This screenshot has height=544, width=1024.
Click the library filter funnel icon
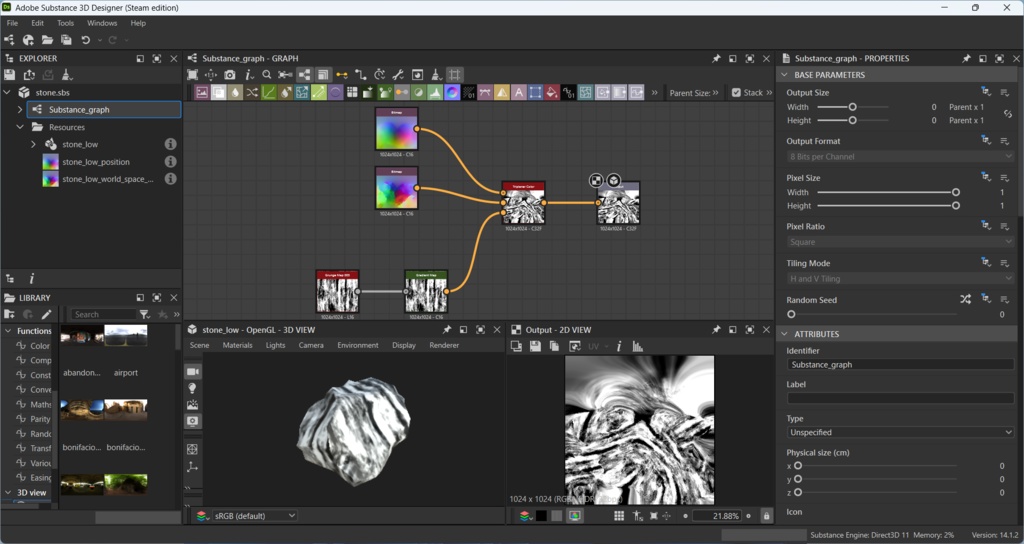click(145, 314)
